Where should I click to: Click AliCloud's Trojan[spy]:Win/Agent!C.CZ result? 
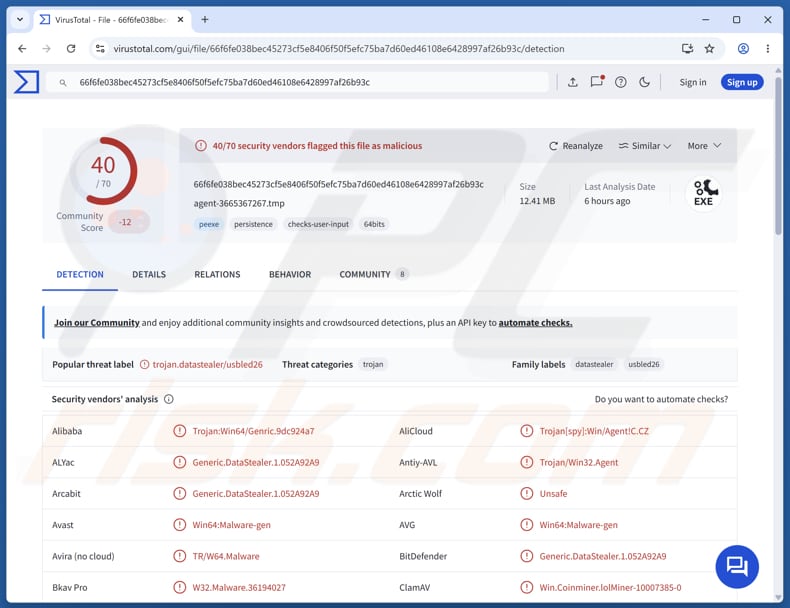tap(594, 431)
